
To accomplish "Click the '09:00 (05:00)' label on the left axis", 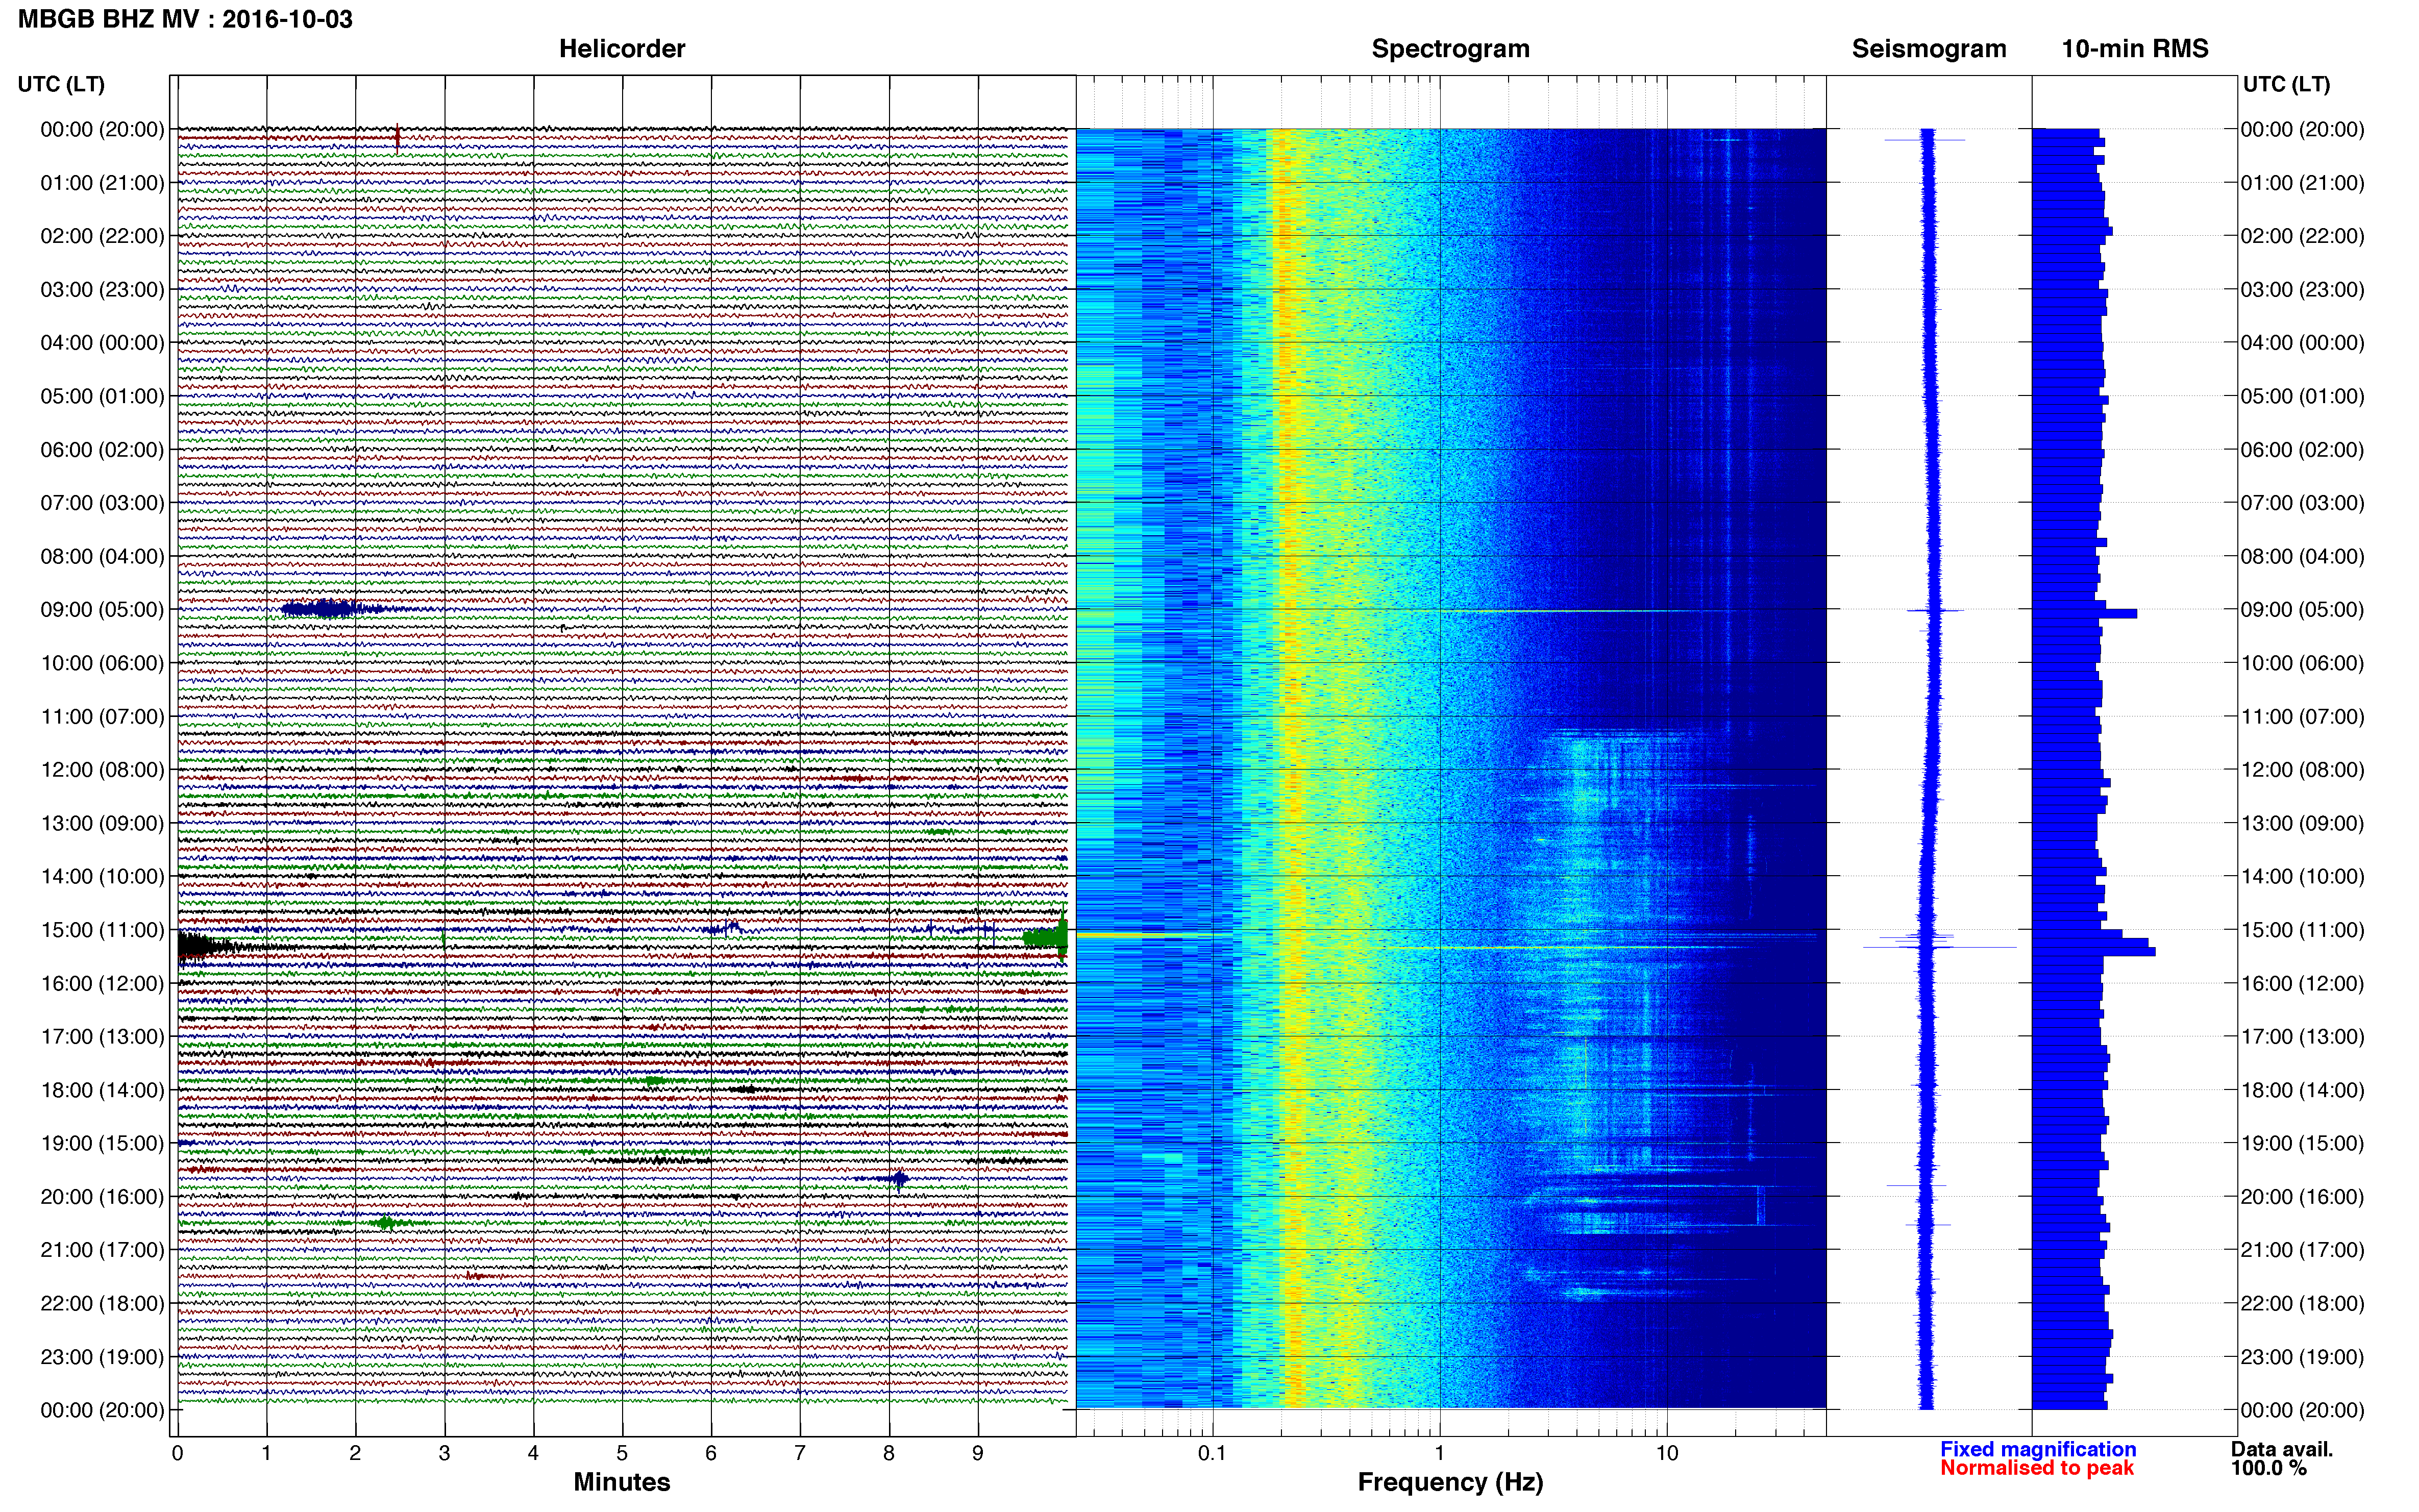I will [x=102, y=610].
